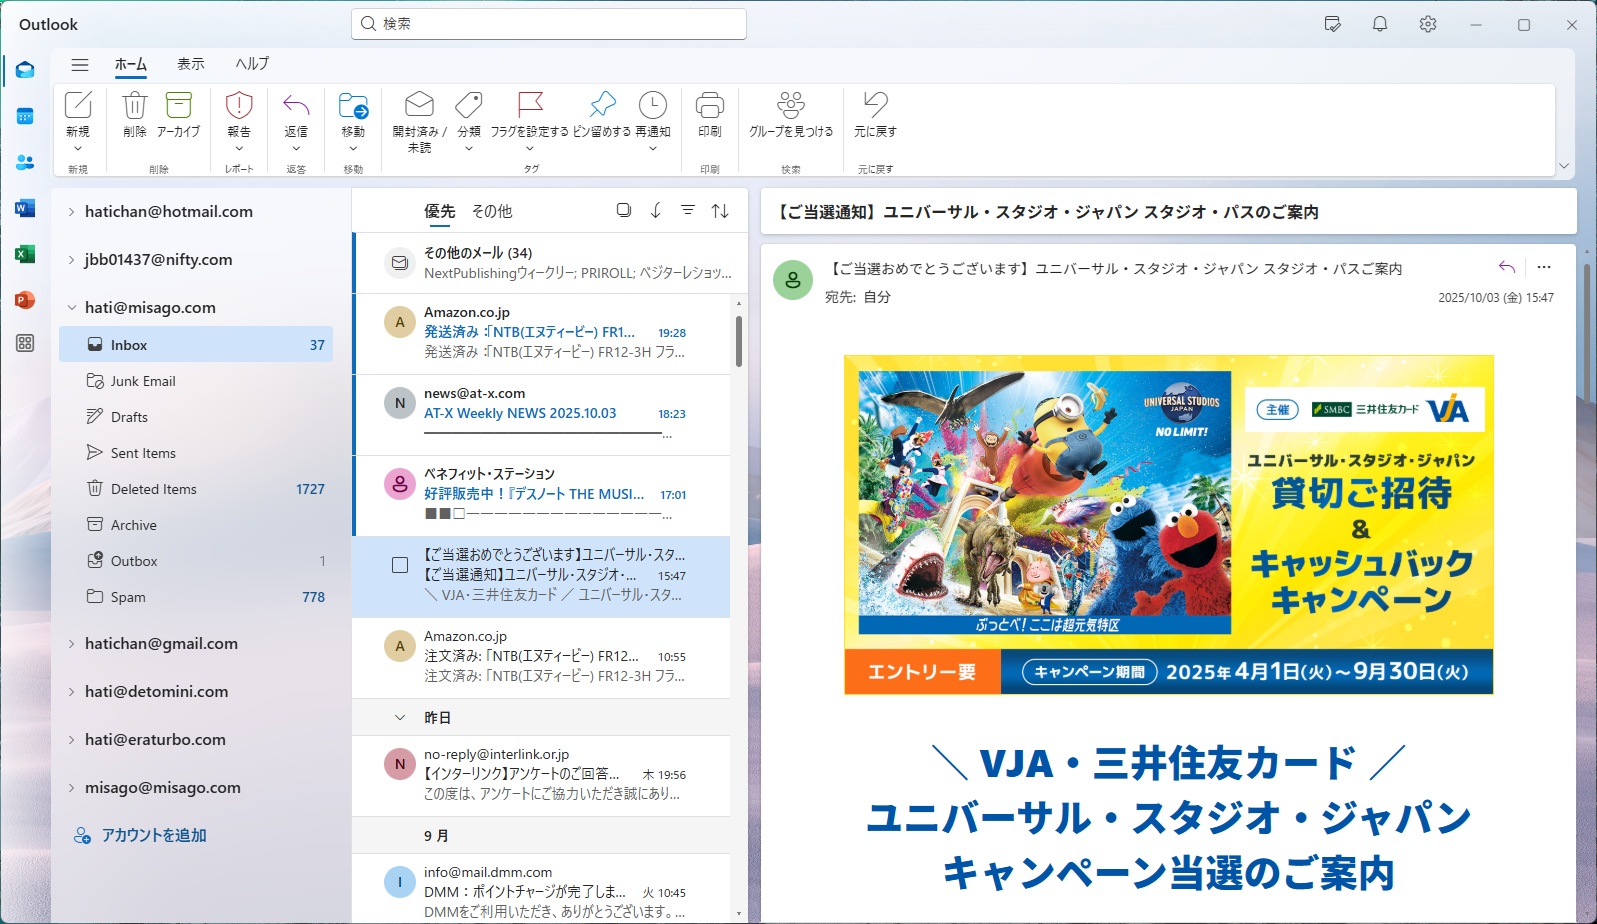Tick the checkbox on selected ユニバーサル email

tap(400, 565)
